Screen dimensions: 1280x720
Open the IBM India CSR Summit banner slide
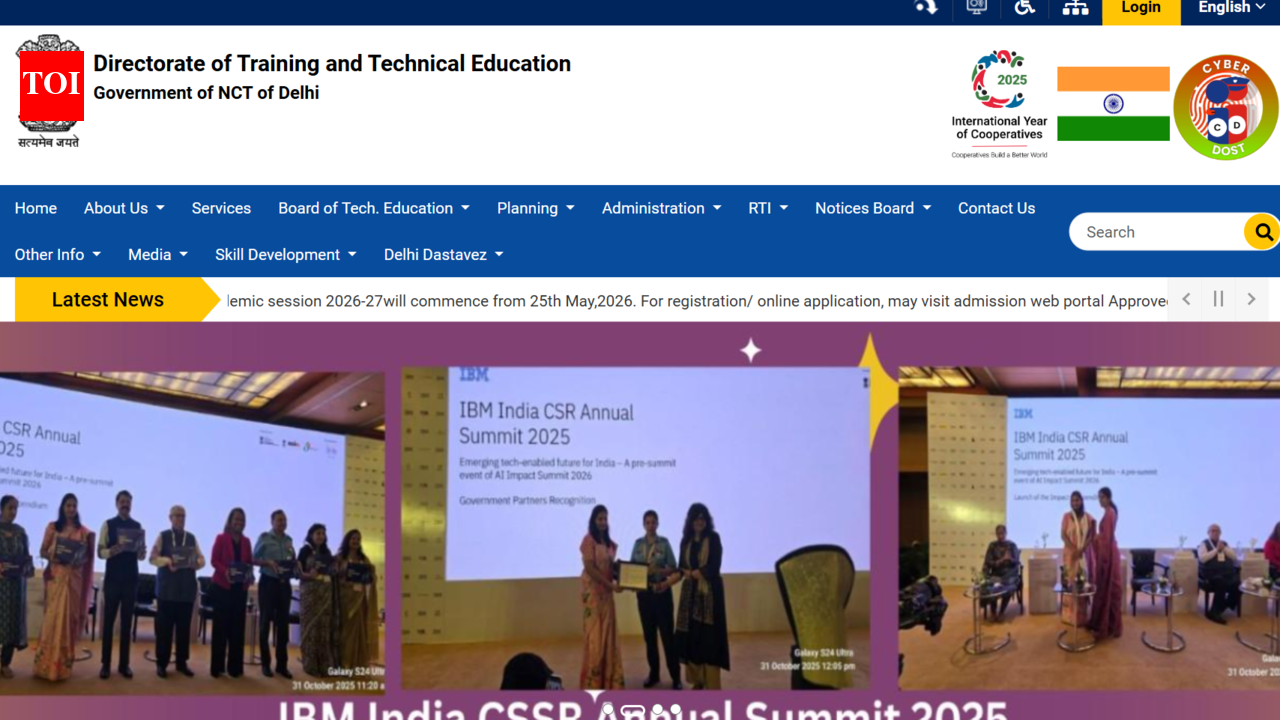640,521
